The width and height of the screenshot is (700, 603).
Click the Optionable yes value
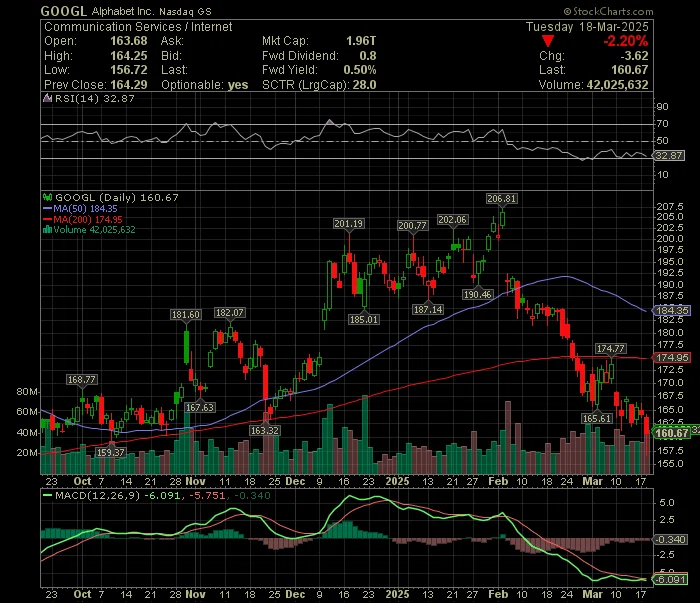click(x=238, y=84)
